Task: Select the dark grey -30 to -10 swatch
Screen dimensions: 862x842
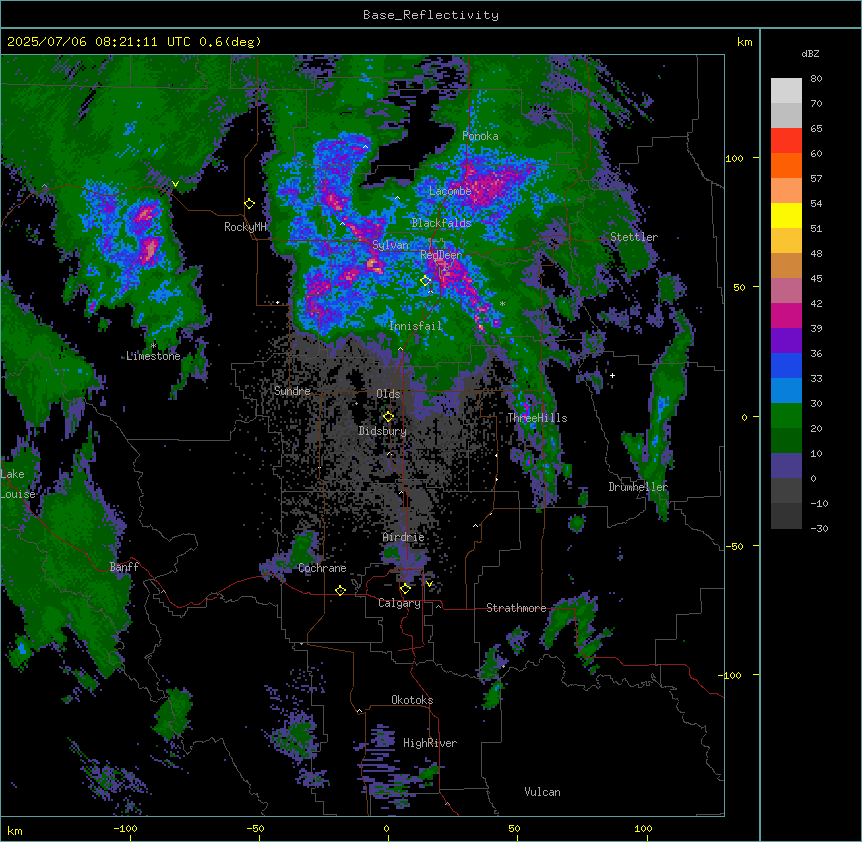Action: [786, 516]
